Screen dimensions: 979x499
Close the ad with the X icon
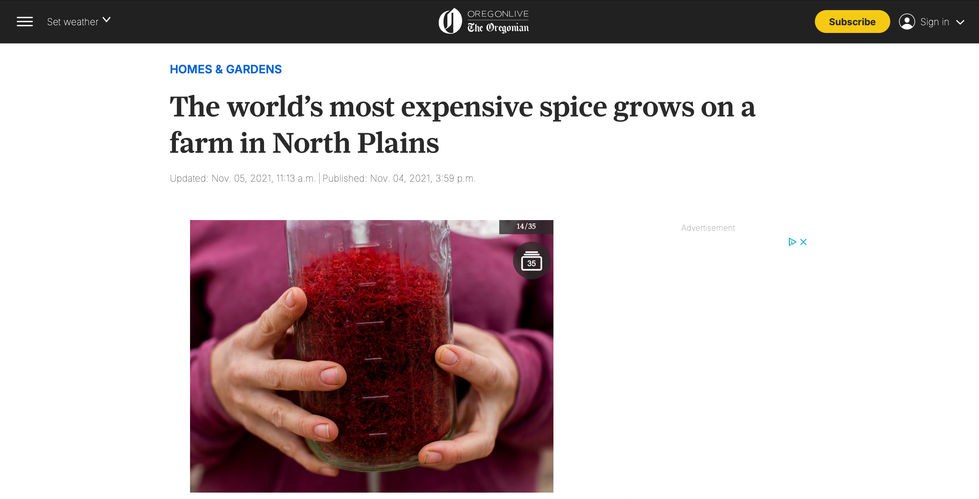click(x=804, y=242)
